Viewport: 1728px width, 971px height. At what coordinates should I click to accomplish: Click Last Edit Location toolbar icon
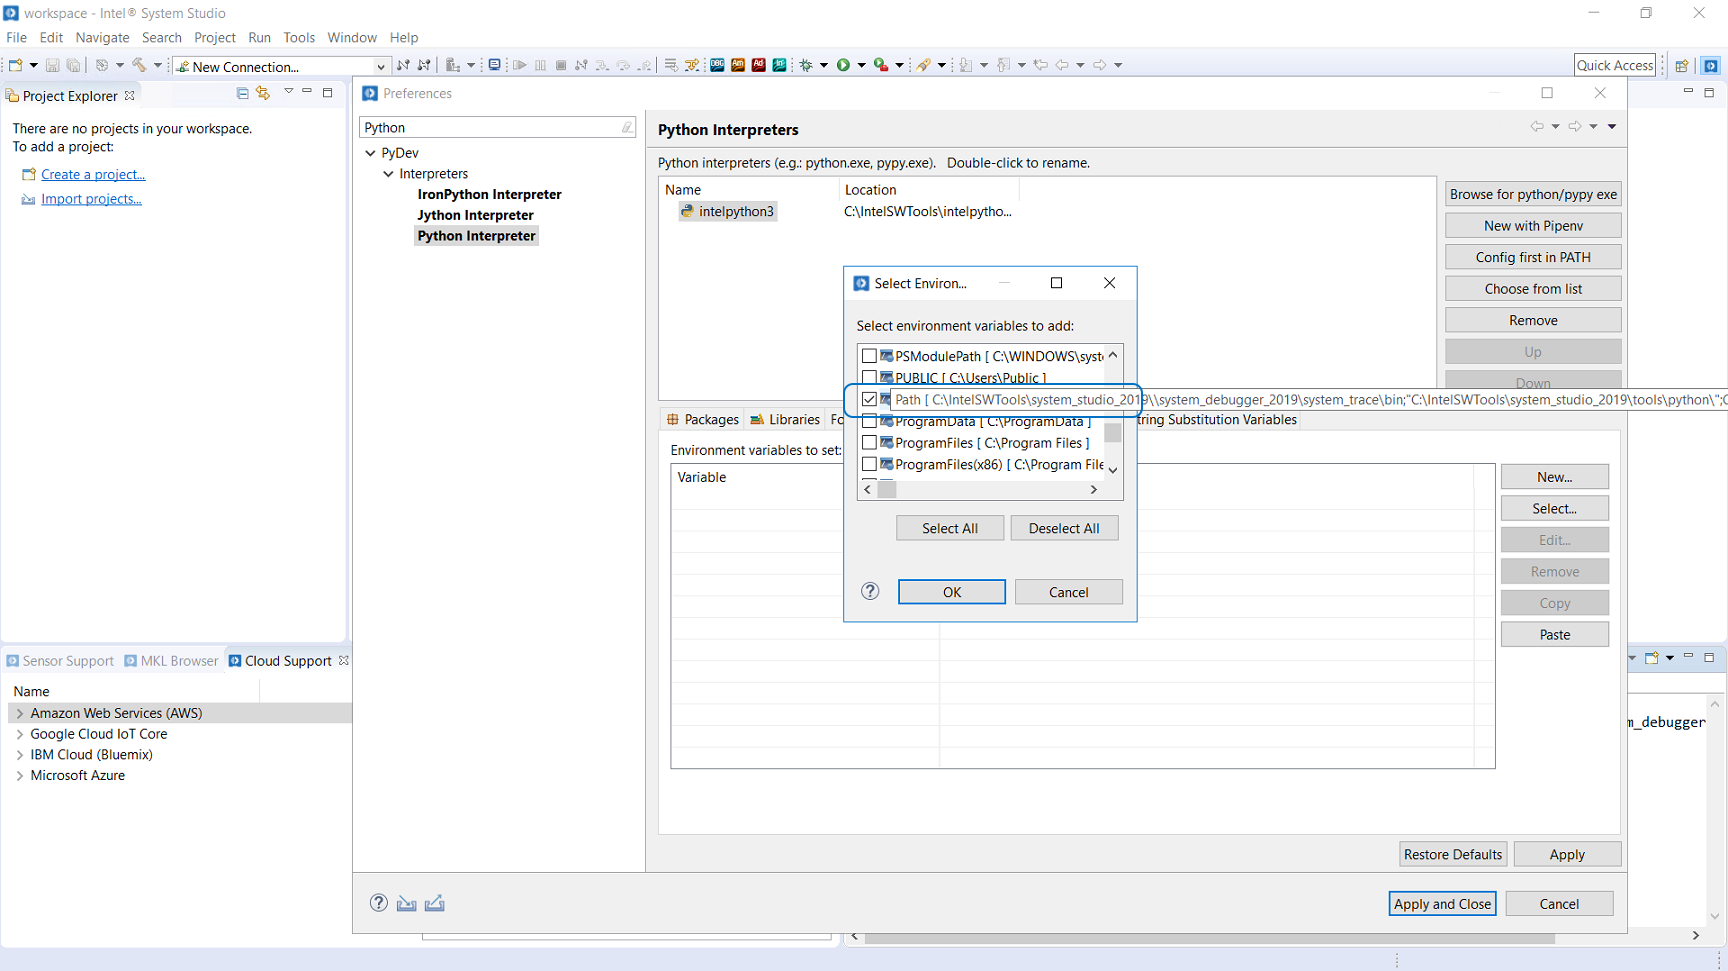[x=1041, y=65]
